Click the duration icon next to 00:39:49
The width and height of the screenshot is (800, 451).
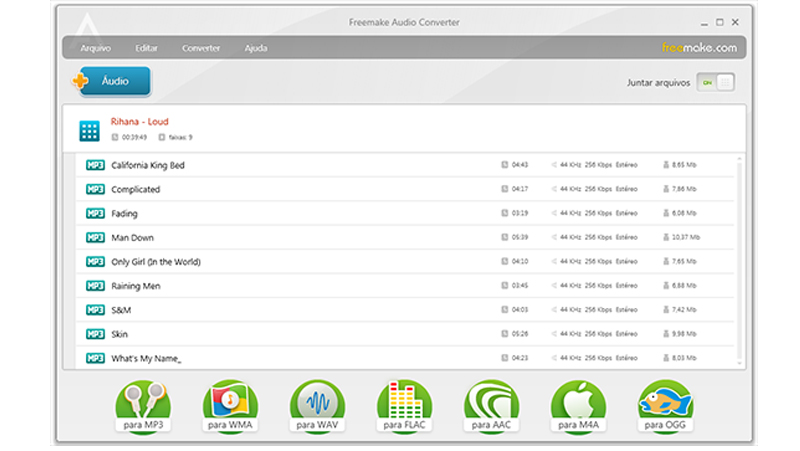coord(115,137)
